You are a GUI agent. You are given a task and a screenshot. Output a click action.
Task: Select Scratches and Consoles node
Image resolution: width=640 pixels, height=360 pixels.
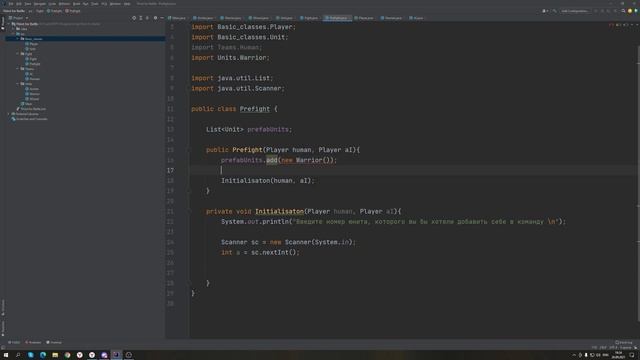29,119
